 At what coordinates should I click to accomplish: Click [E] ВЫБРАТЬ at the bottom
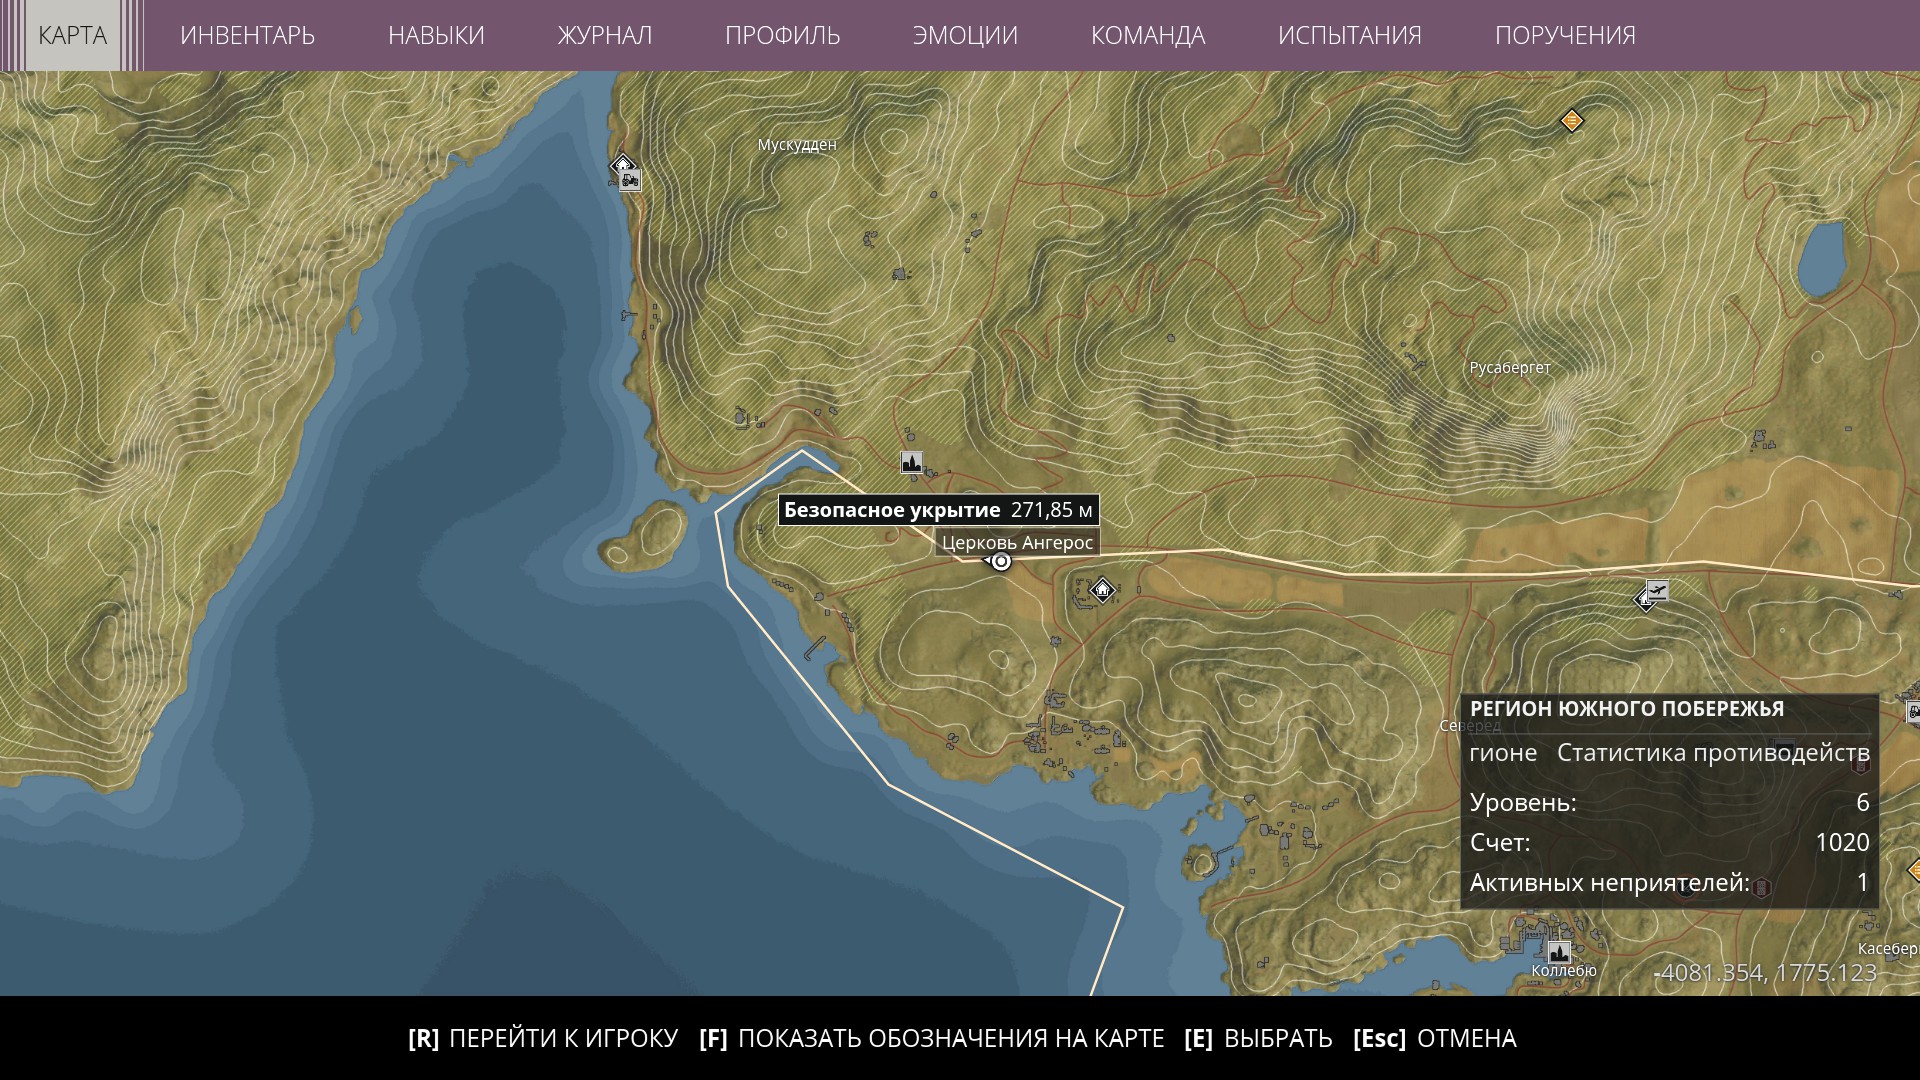(1258, 1038)
